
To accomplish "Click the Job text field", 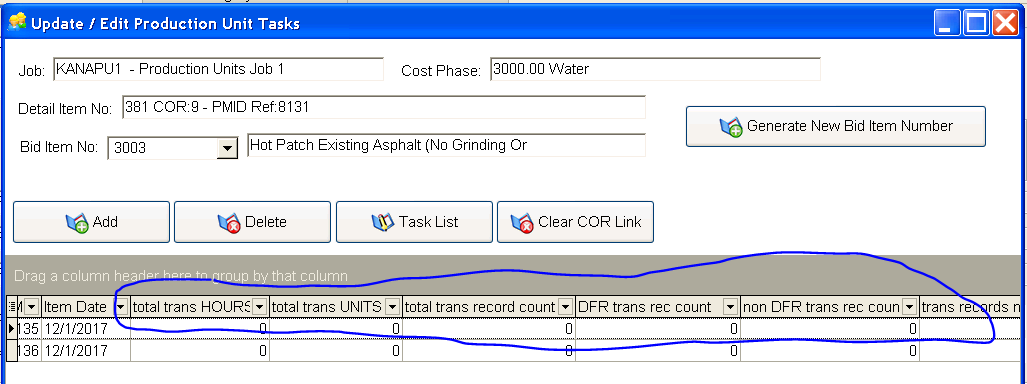I will (x=218, y=69).
